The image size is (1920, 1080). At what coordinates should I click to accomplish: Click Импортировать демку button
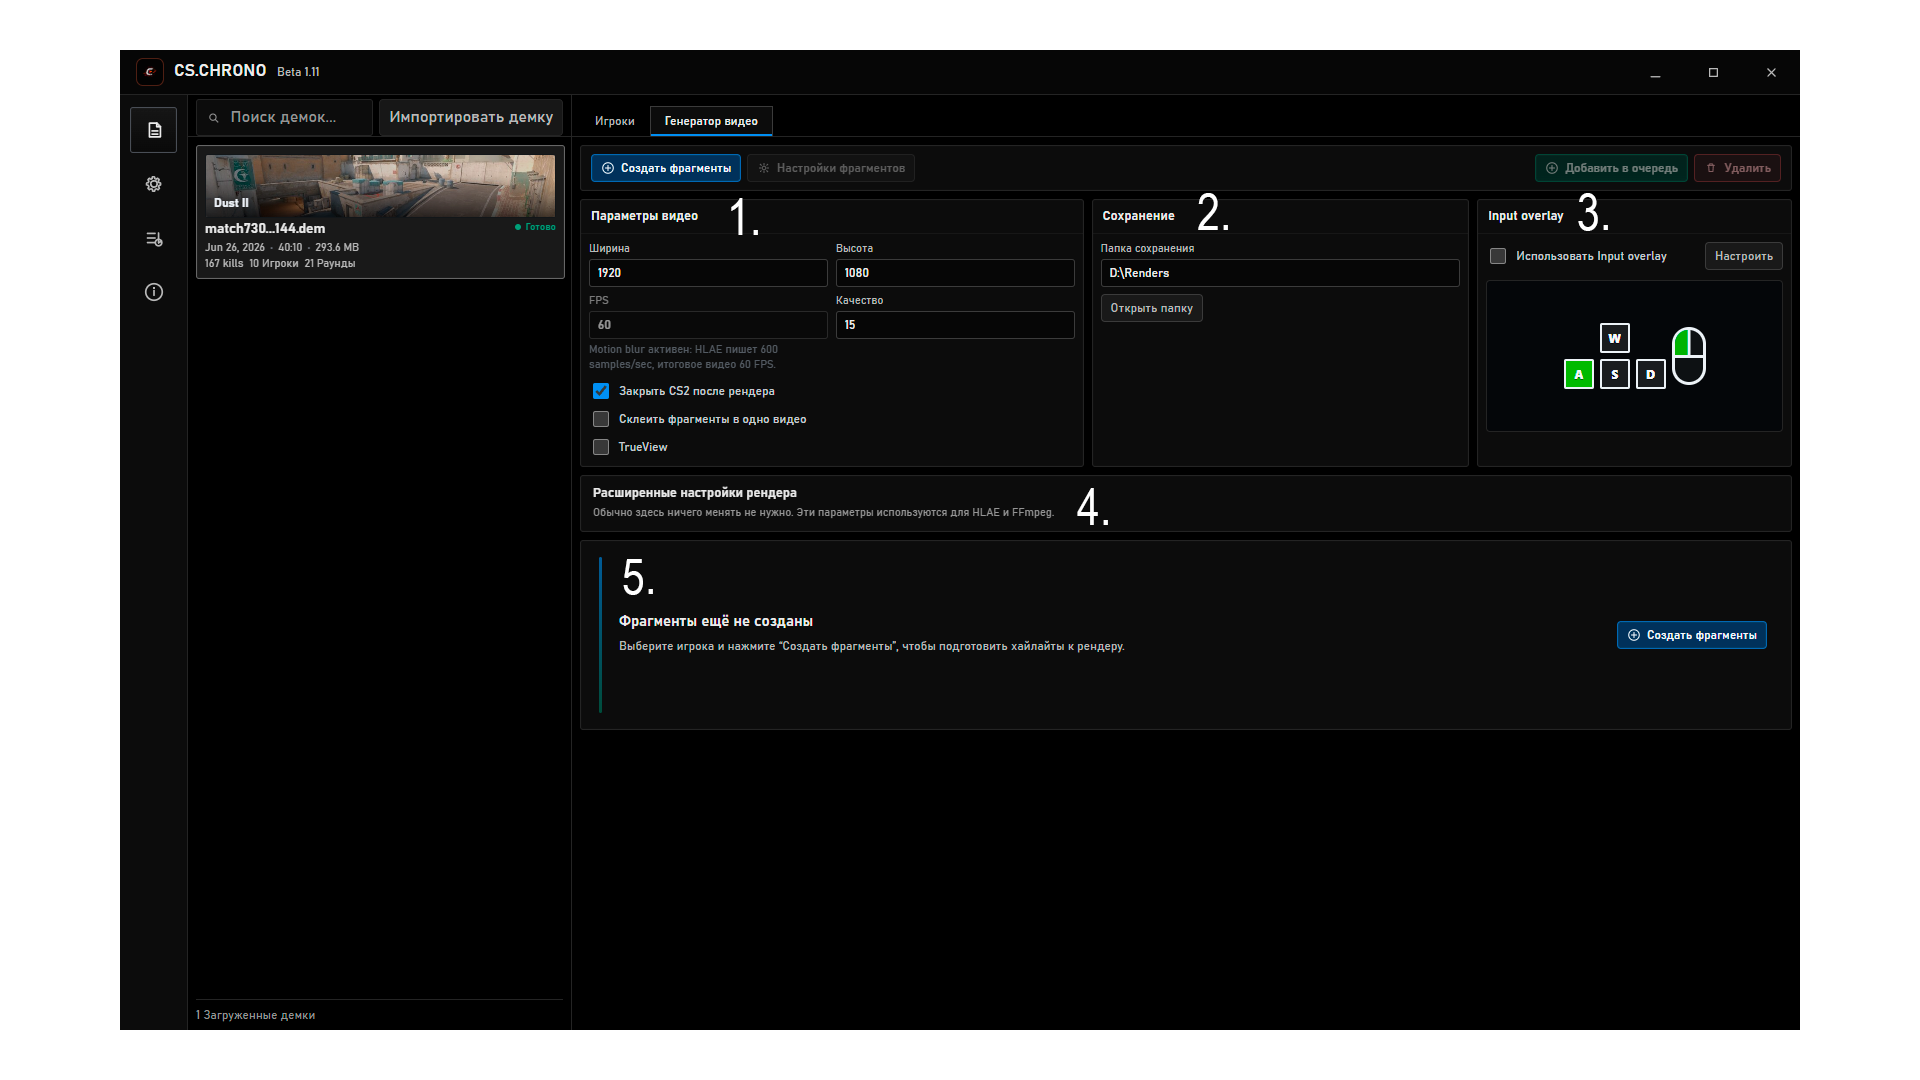tap(471, 117)
